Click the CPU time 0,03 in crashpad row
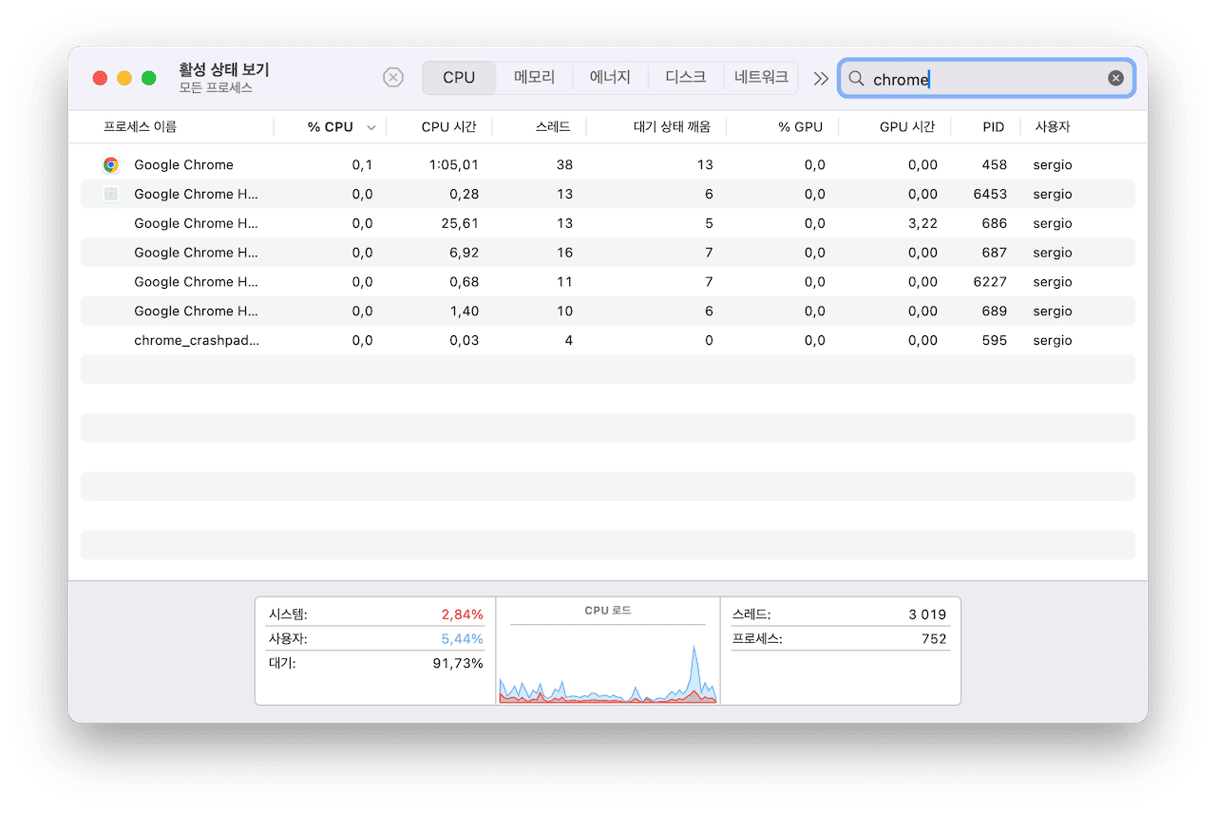 464,340
